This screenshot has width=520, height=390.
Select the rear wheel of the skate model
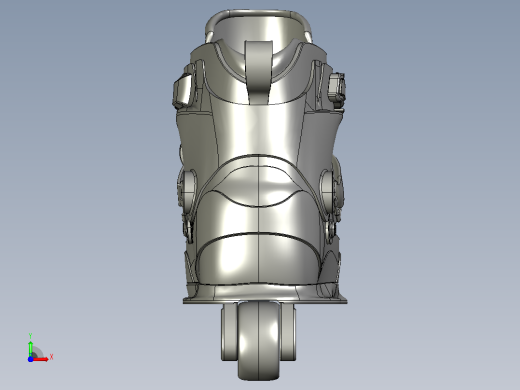259,341
